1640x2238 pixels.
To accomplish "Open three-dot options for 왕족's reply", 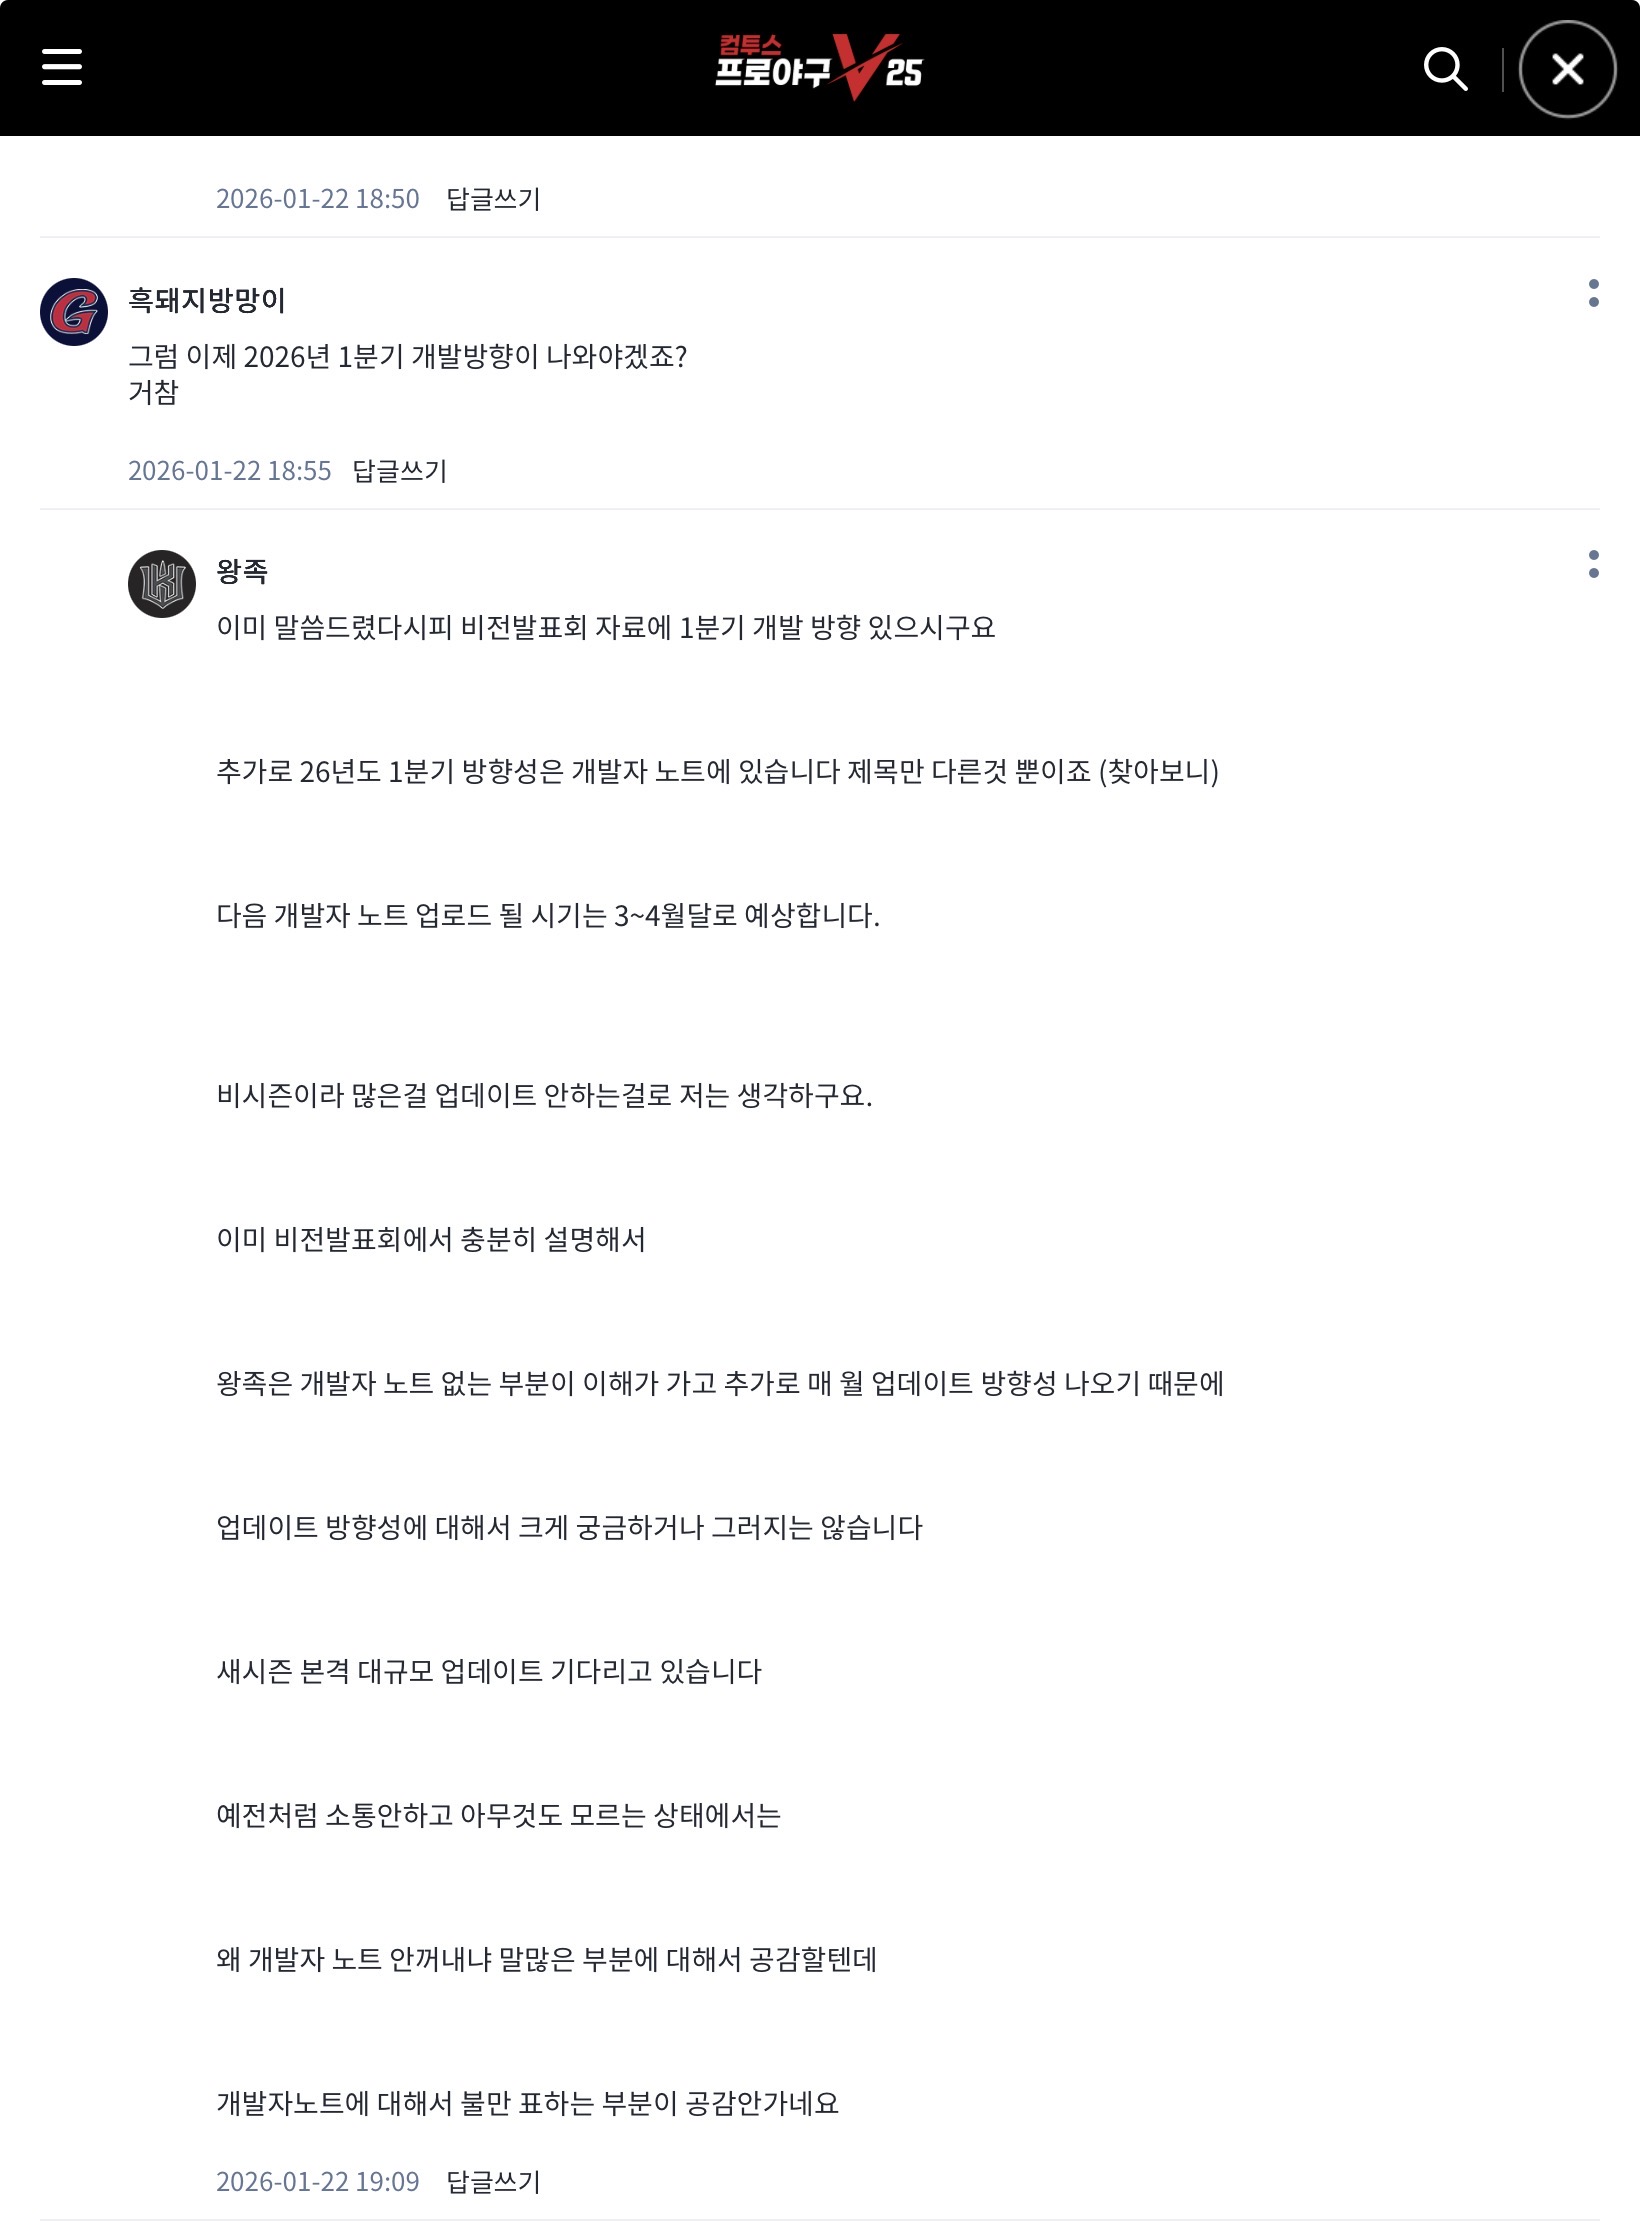I will [x=1593, y=564].
